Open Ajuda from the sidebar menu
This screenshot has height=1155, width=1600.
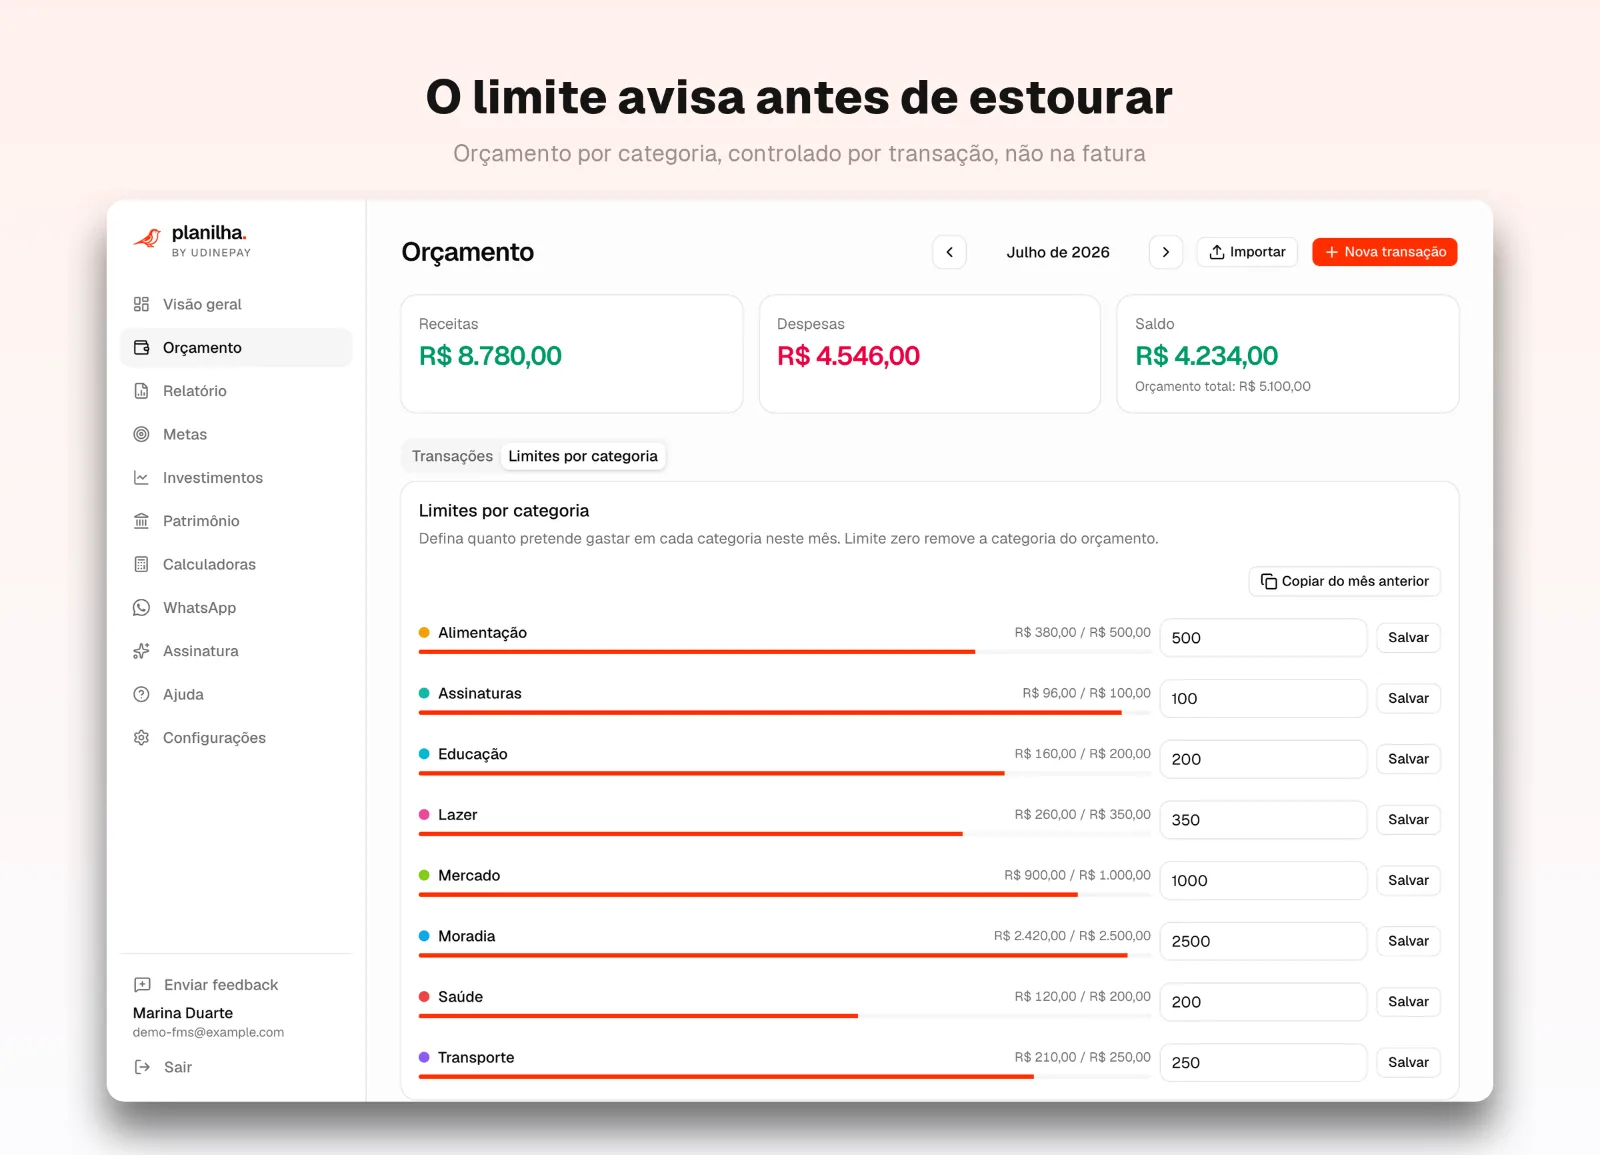[x=236, y=694]
